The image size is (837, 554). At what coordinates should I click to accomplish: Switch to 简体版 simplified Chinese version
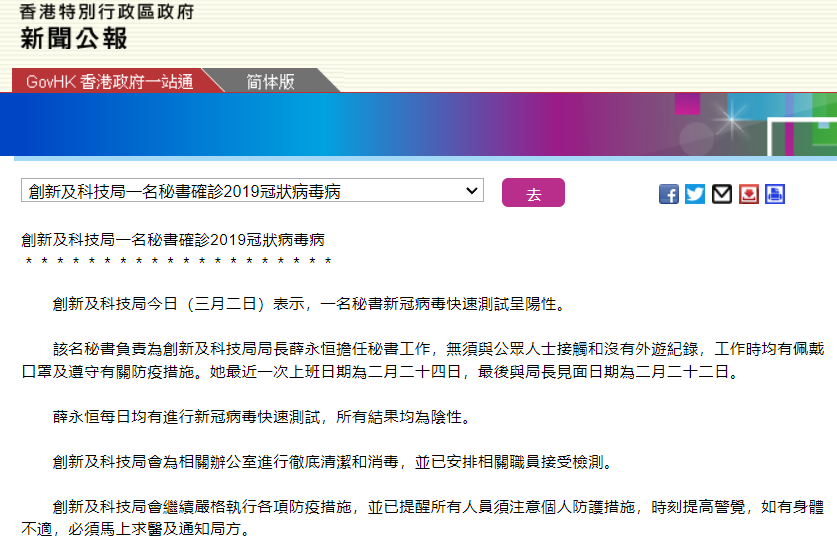271,82
